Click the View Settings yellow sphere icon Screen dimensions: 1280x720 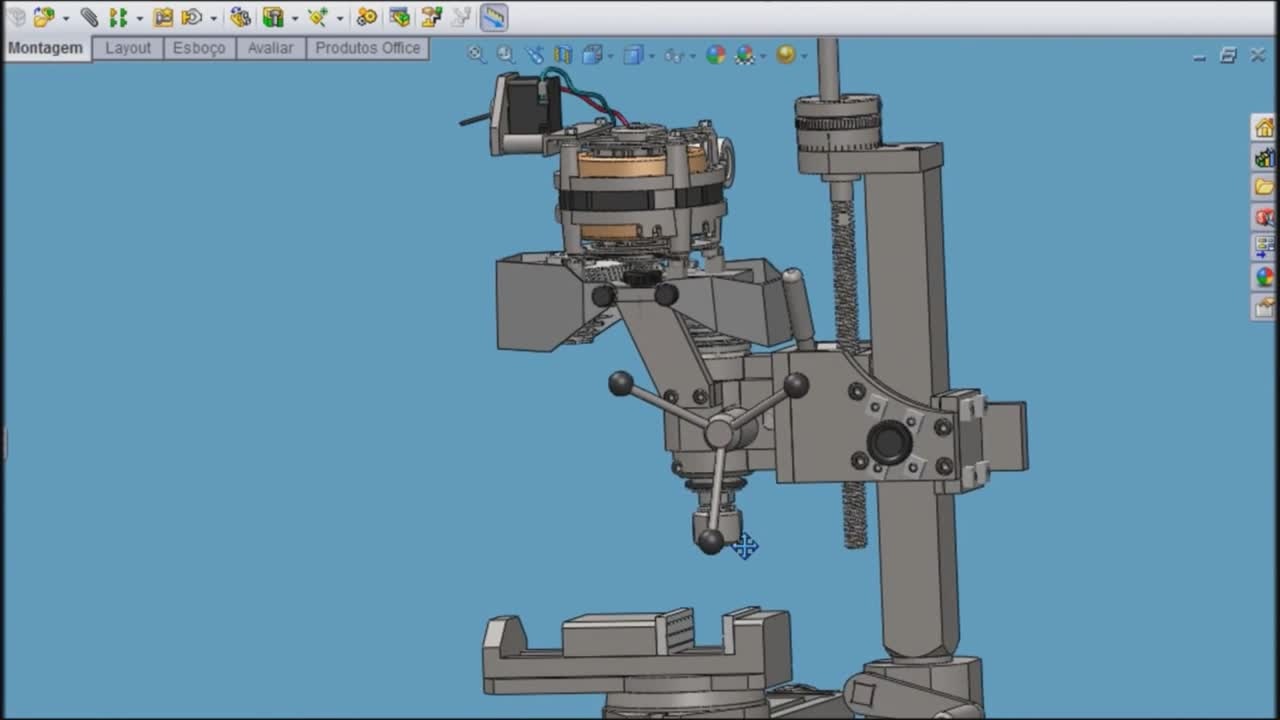pos(786,55)
